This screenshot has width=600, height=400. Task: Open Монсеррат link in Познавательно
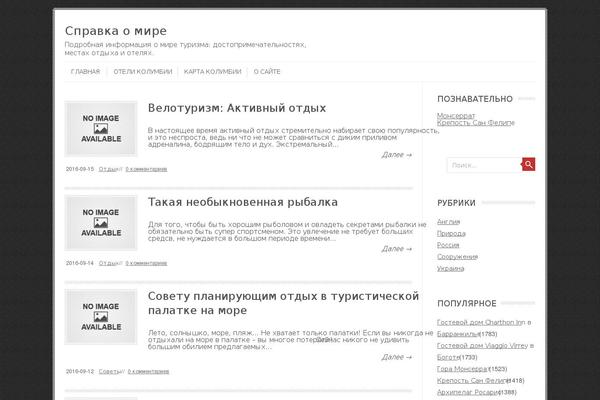coord(456,115)
